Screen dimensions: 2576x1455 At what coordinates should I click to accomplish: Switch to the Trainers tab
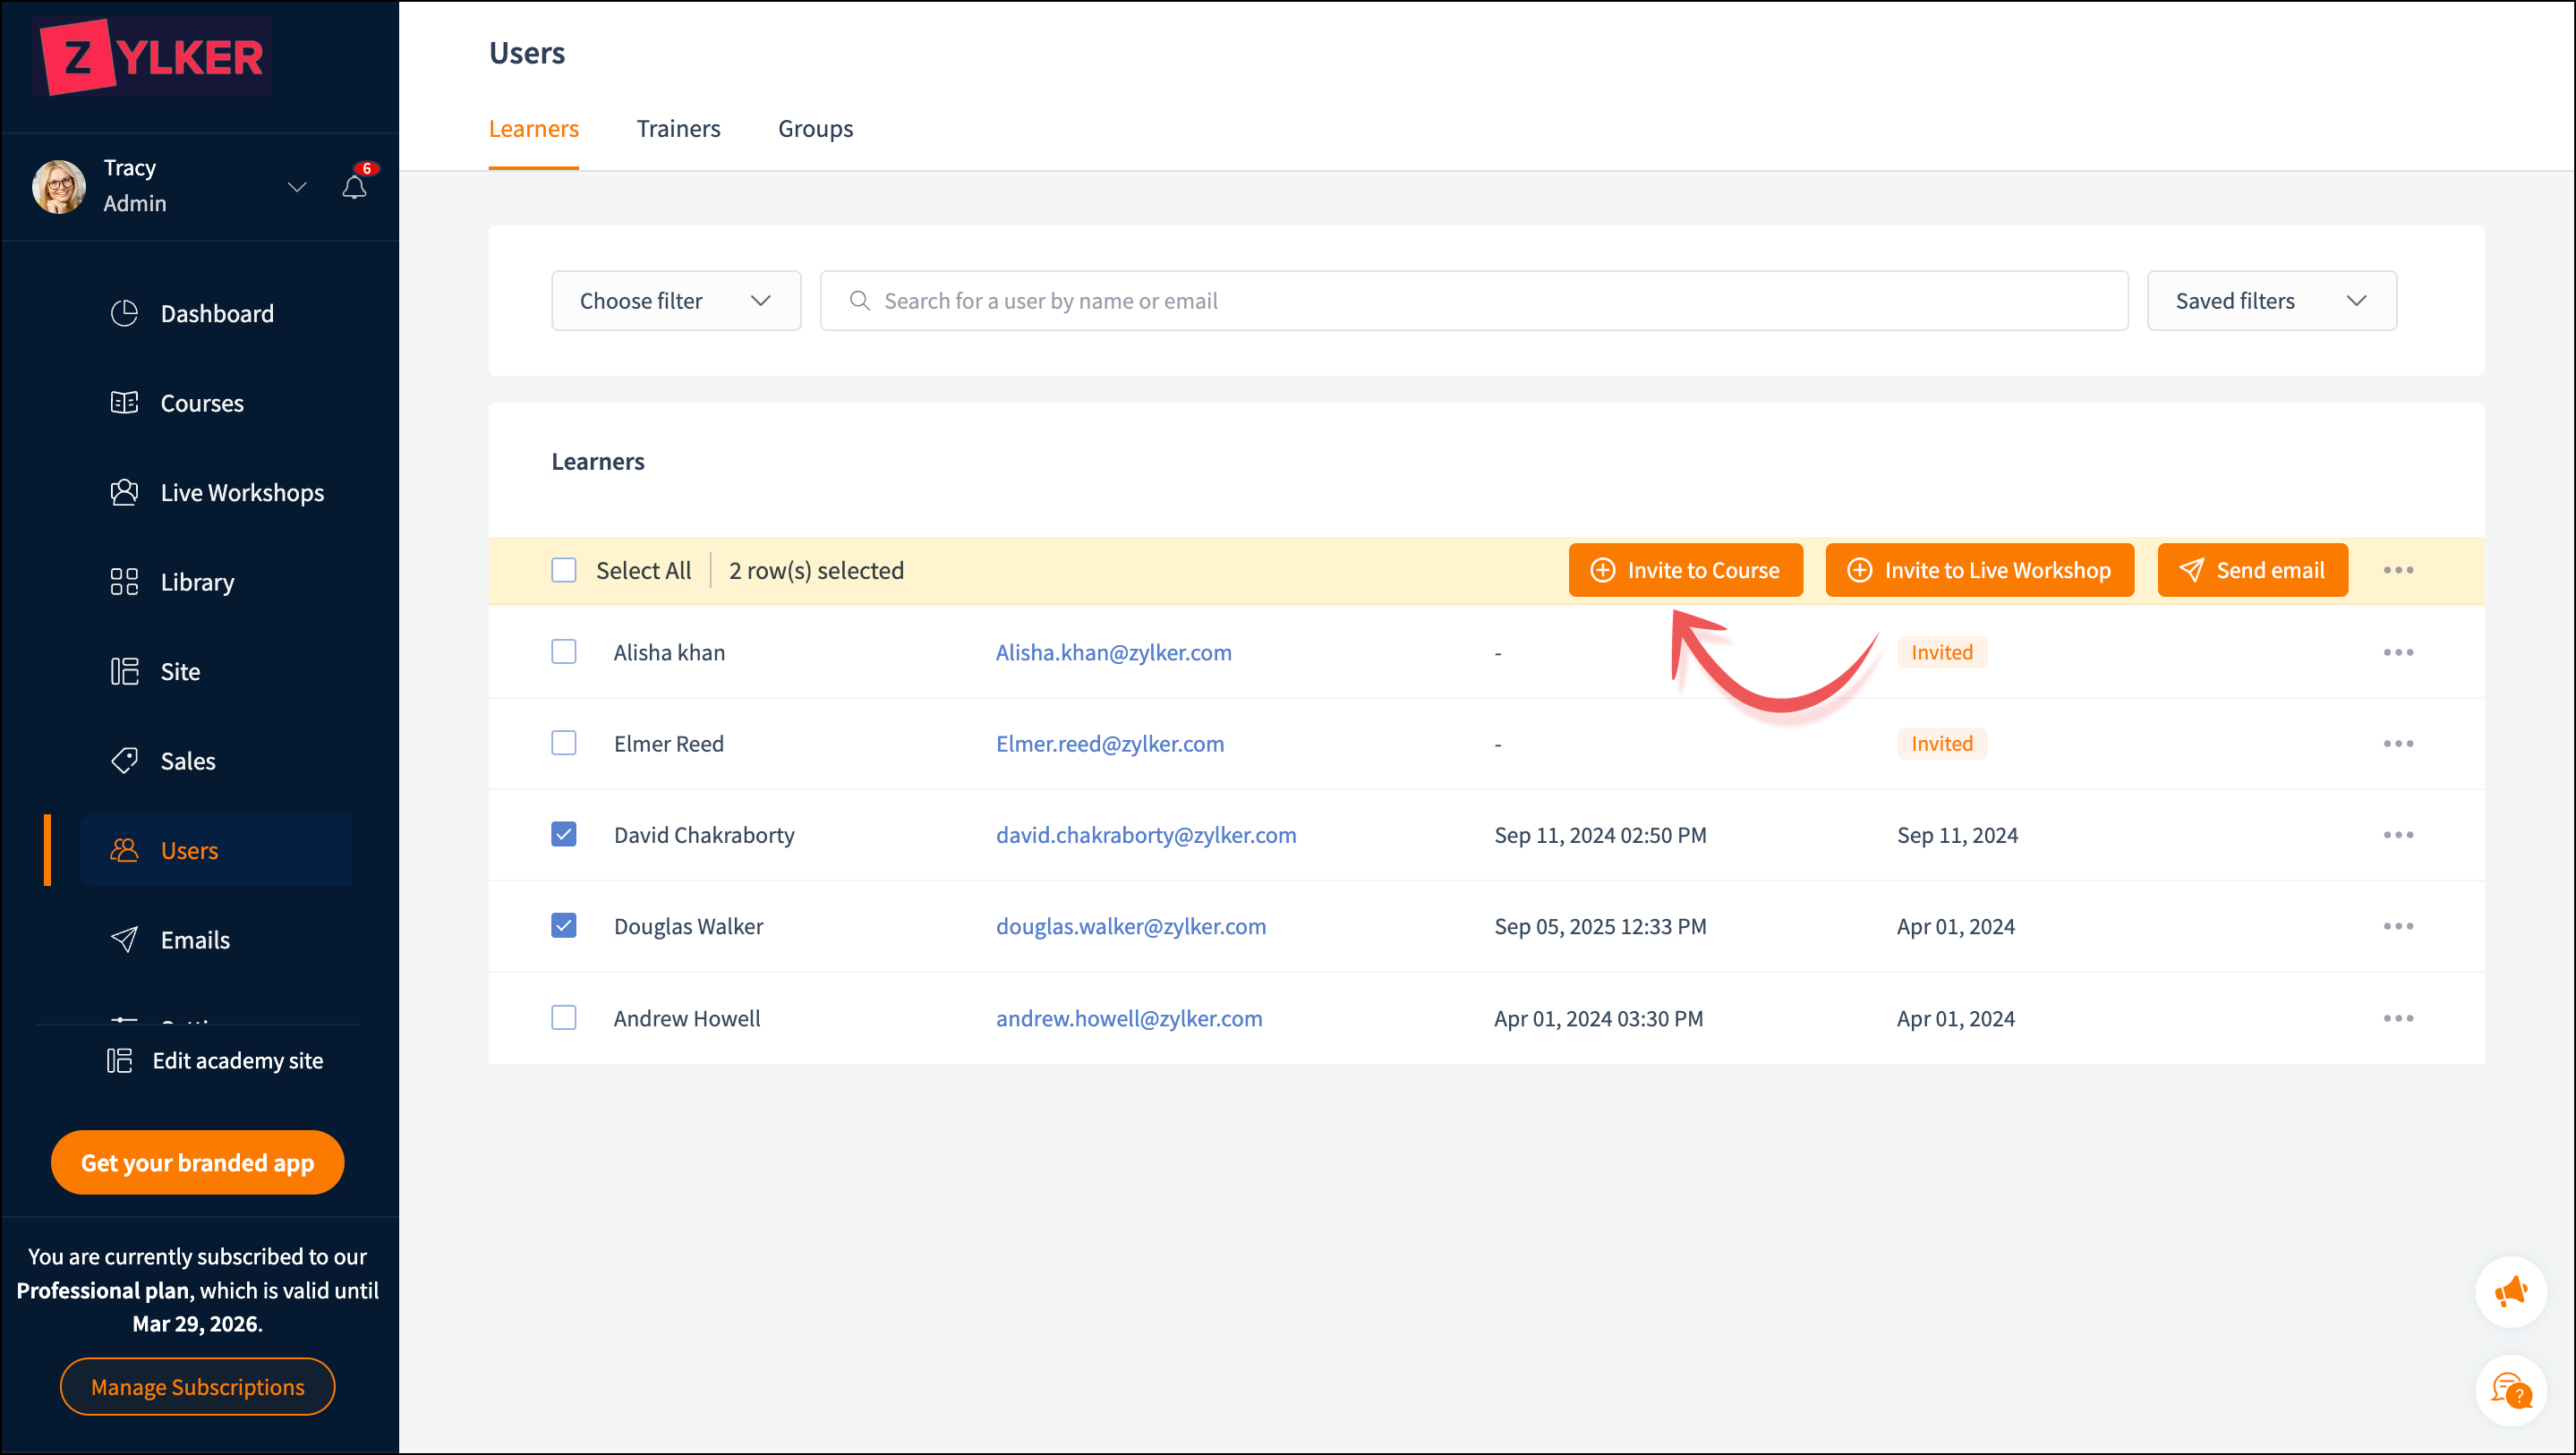(x=678, y=129)
